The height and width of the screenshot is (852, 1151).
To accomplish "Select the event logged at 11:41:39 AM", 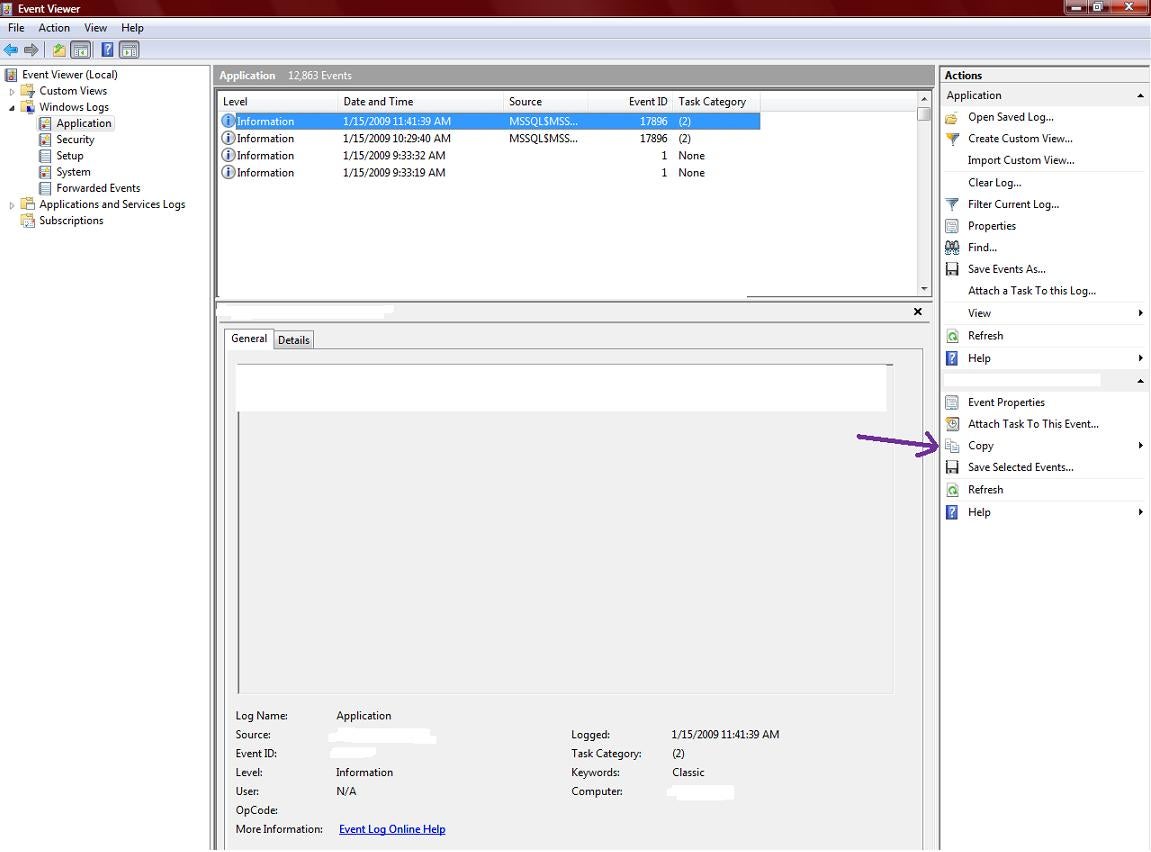I will click(489, 121).
